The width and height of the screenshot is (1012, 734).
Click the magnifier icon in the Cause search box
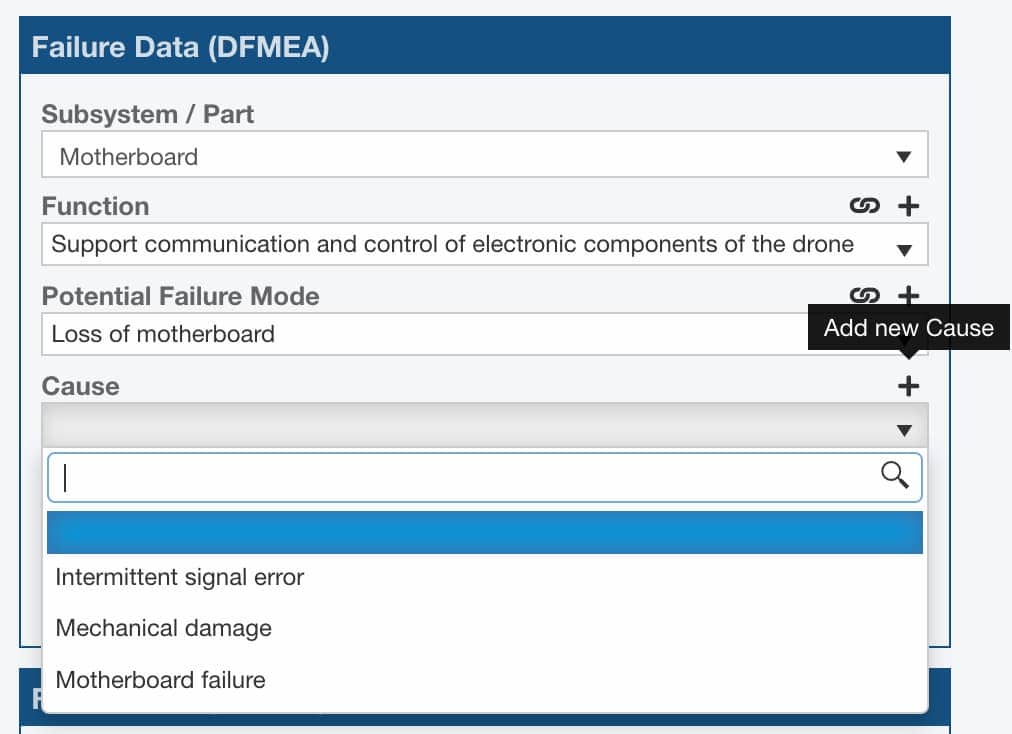pyautogui.click(x=894, y=477)
